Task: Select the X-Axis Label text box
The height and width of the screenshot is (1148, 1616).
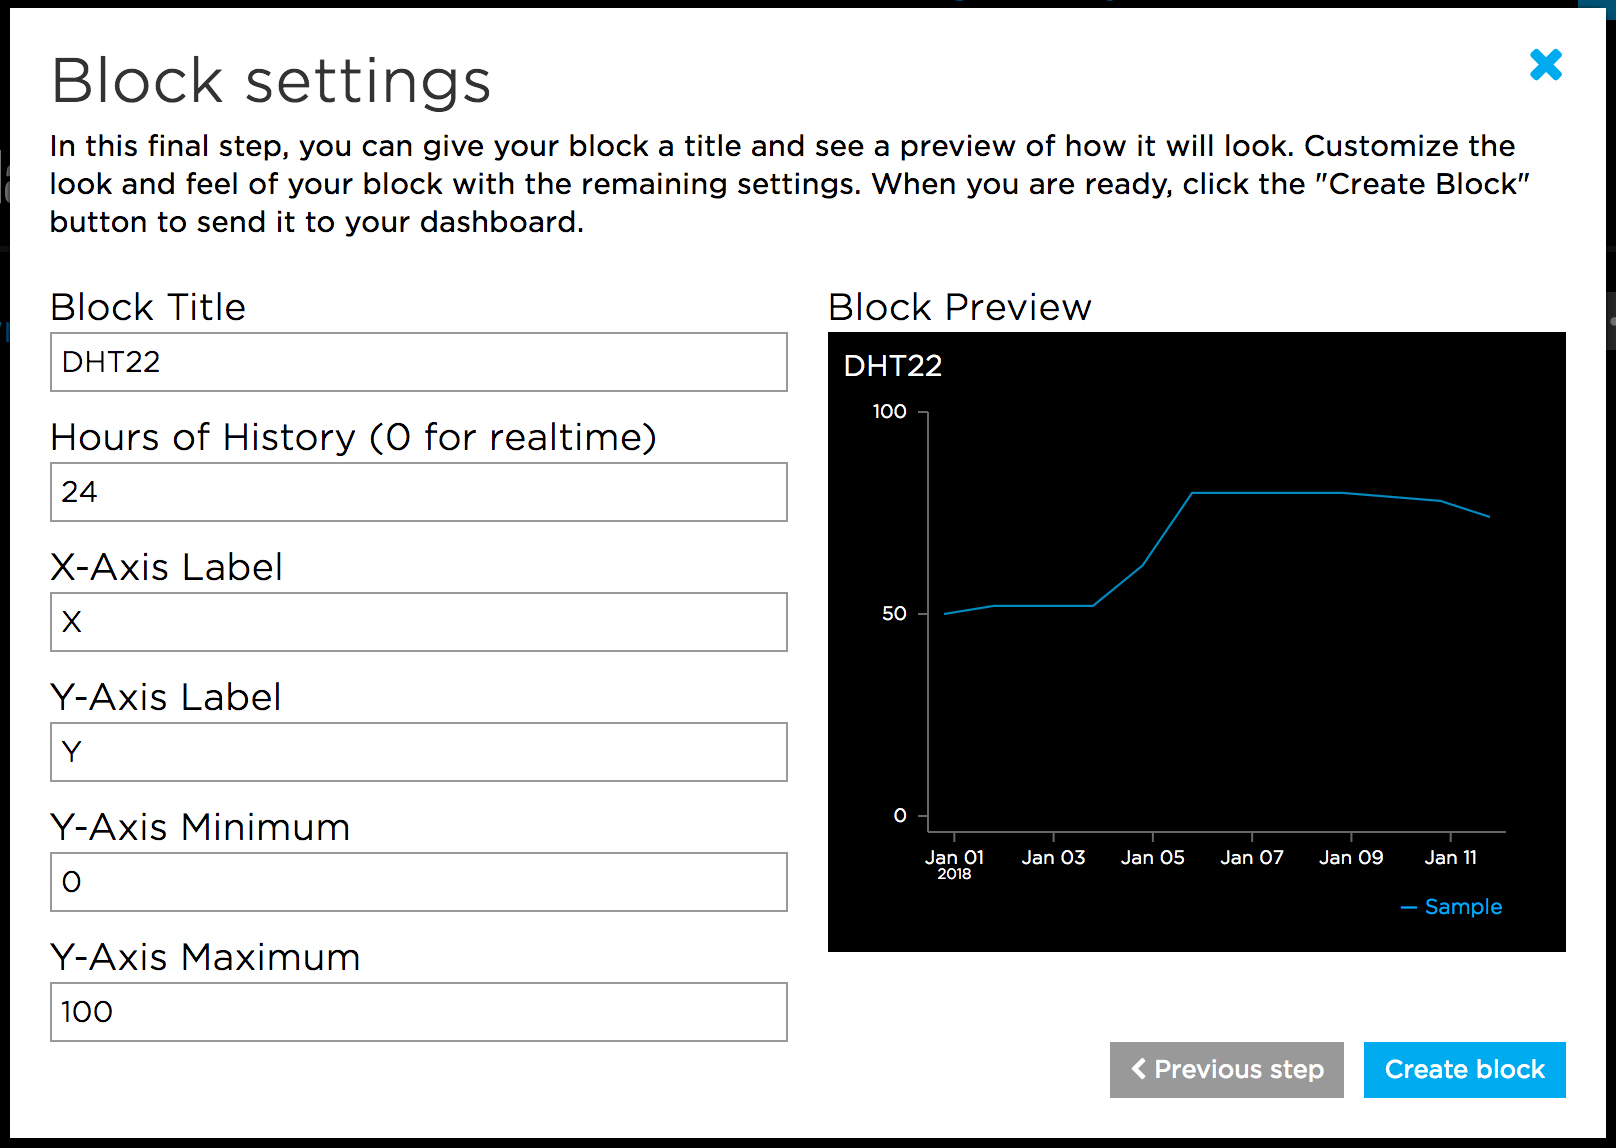Action: pyautogui.click(x=418, y=622)
